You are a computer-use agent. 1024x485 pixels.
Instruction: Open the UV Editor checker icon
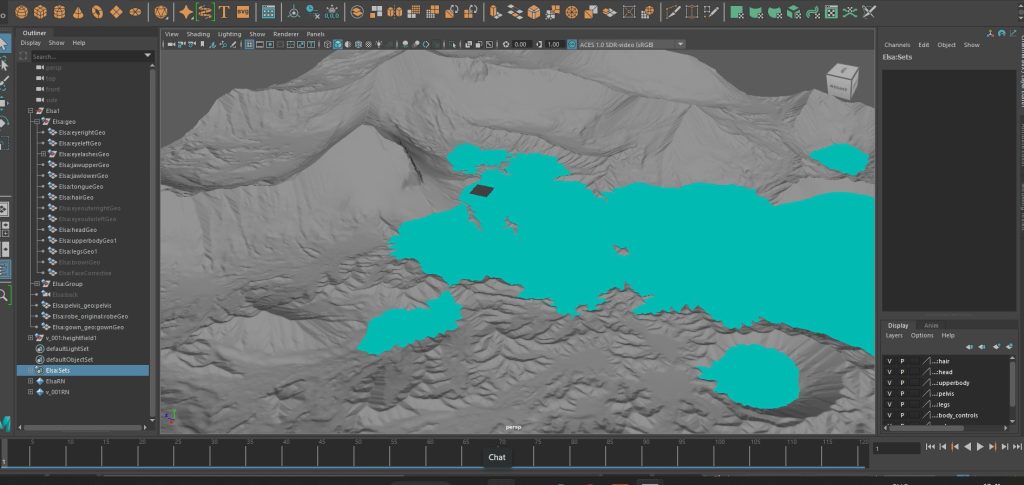(x=831, y=12)
